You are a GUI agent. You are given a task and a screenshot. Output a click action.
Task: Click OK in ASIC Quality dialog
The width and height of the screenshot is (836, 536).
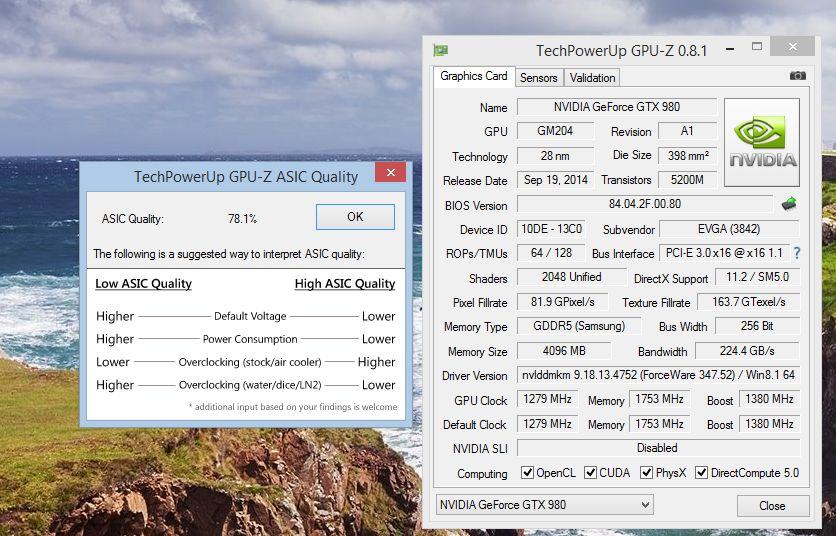pyautogui.click(x=355, y=217)
